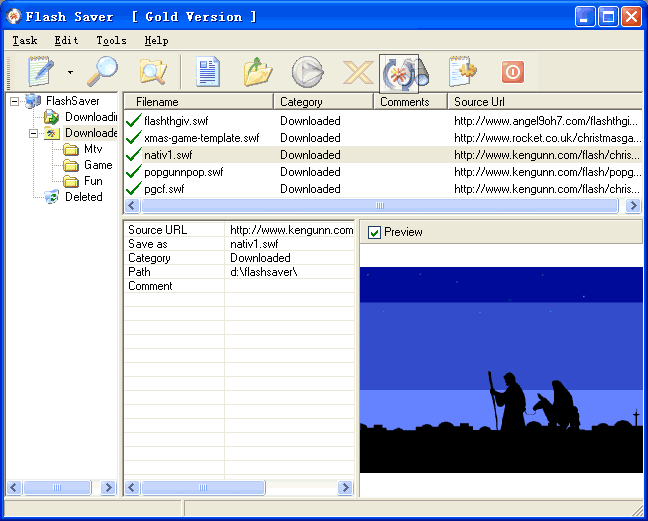Viewport: 648px width, 521px height.
Task: Click the file list horizontal scrollbar thumb
Action: click(380, 205)
